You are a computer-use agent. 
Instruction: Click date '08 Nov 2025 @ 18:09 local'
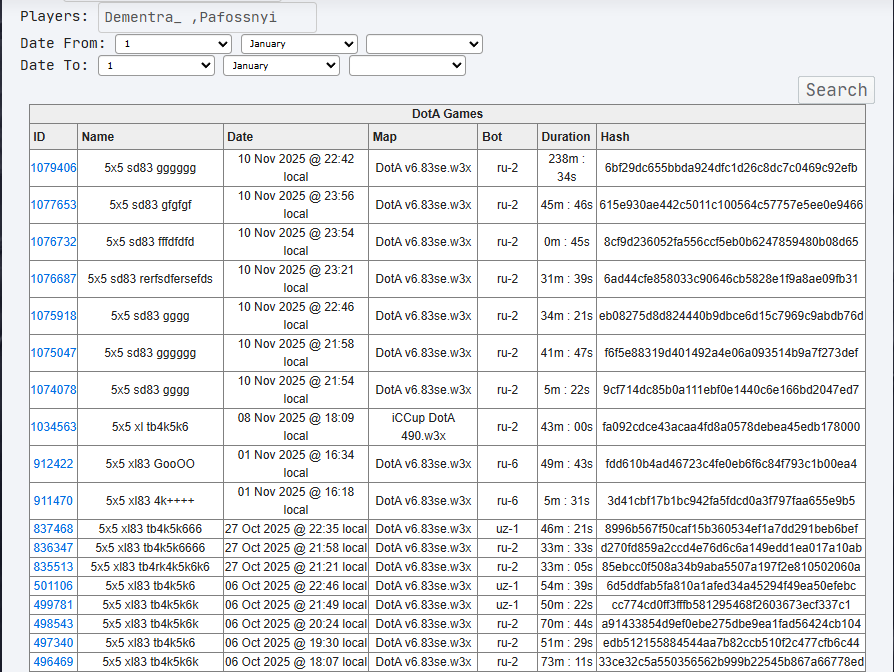(x=296, y=427)
